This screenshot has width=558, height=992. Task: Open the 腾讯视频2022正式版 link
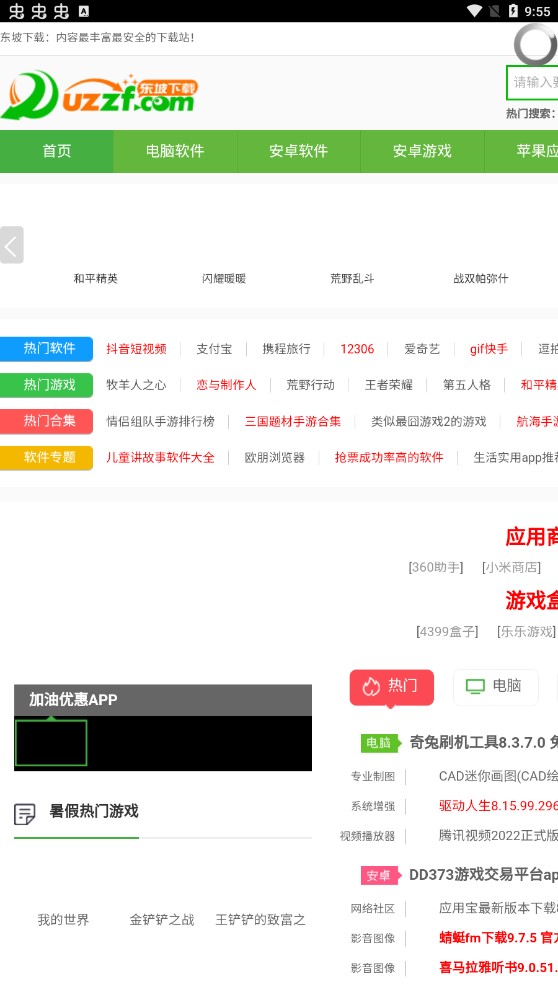click(499, 836)
